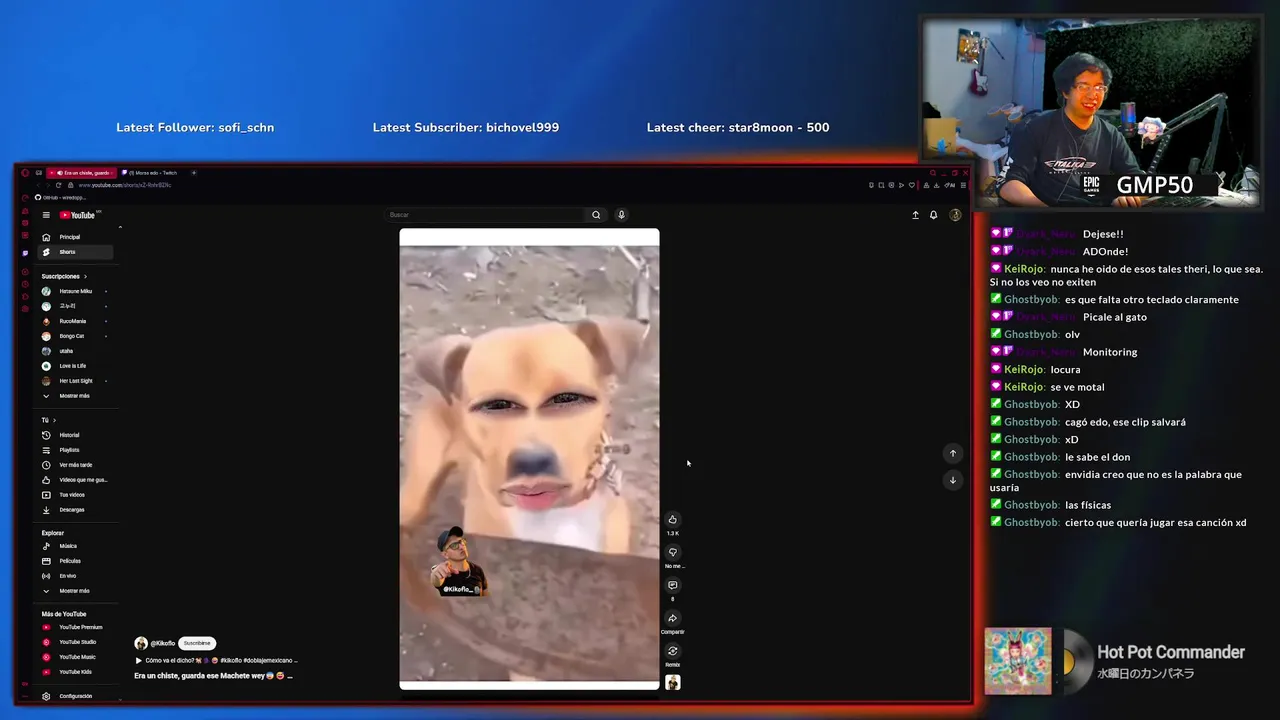Dislike the Short (No me gusta)
Viewport: 1280px width, 720px height.
[x=673, y=552]
